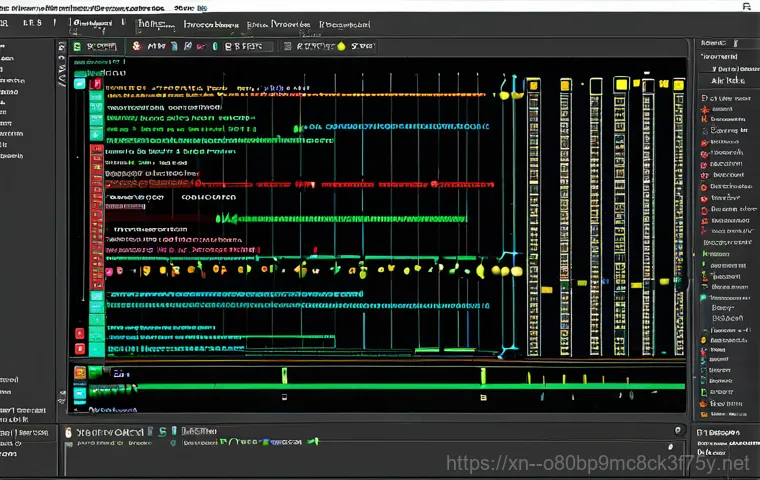Click the white icon starting the bottom panel

point(68,432)
